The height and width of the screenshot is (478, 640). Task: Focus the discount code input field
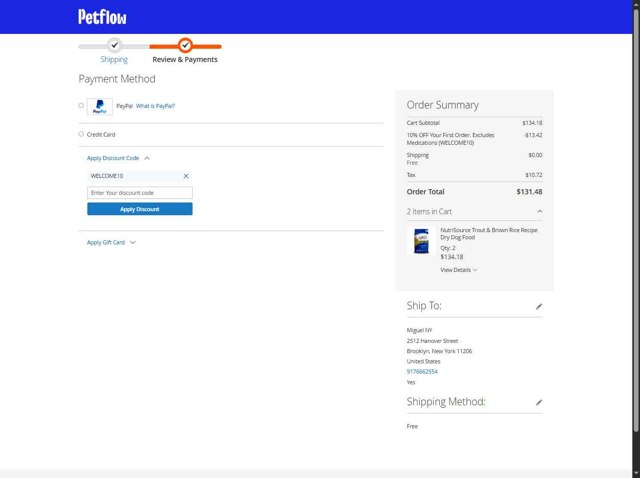click(140, 193)
